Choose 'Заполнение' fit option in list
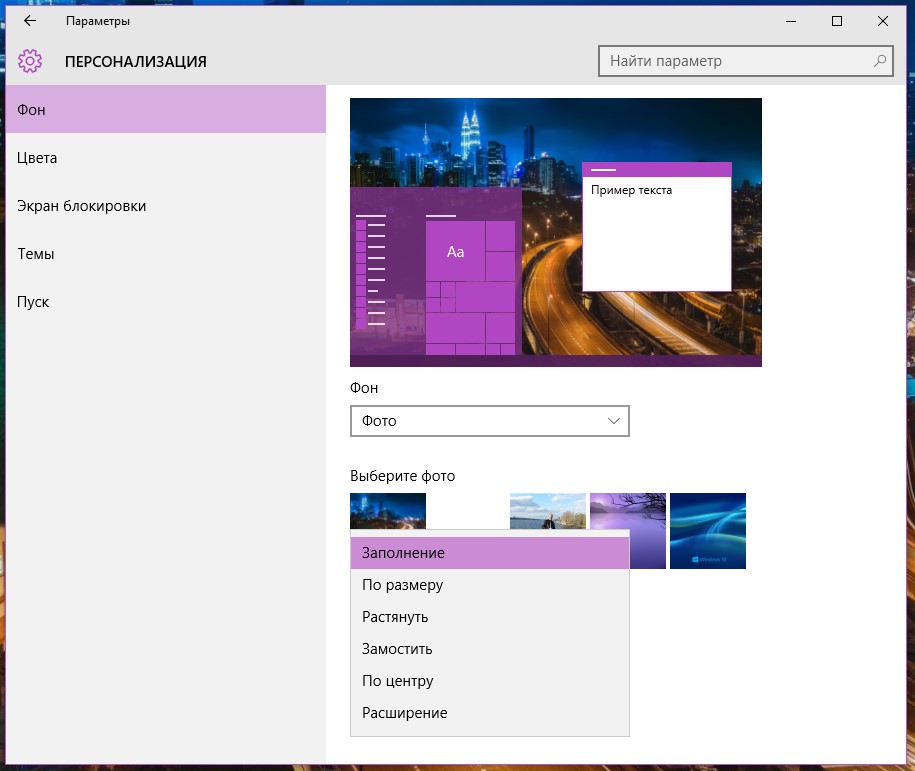The image size is (915, 771). [x=489, y=553]
